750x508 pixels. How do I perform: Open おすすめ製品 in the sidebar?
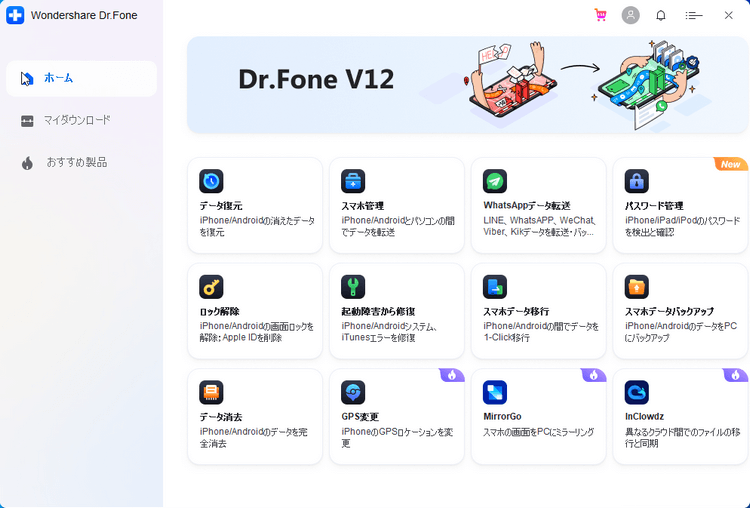click(81, 163)
